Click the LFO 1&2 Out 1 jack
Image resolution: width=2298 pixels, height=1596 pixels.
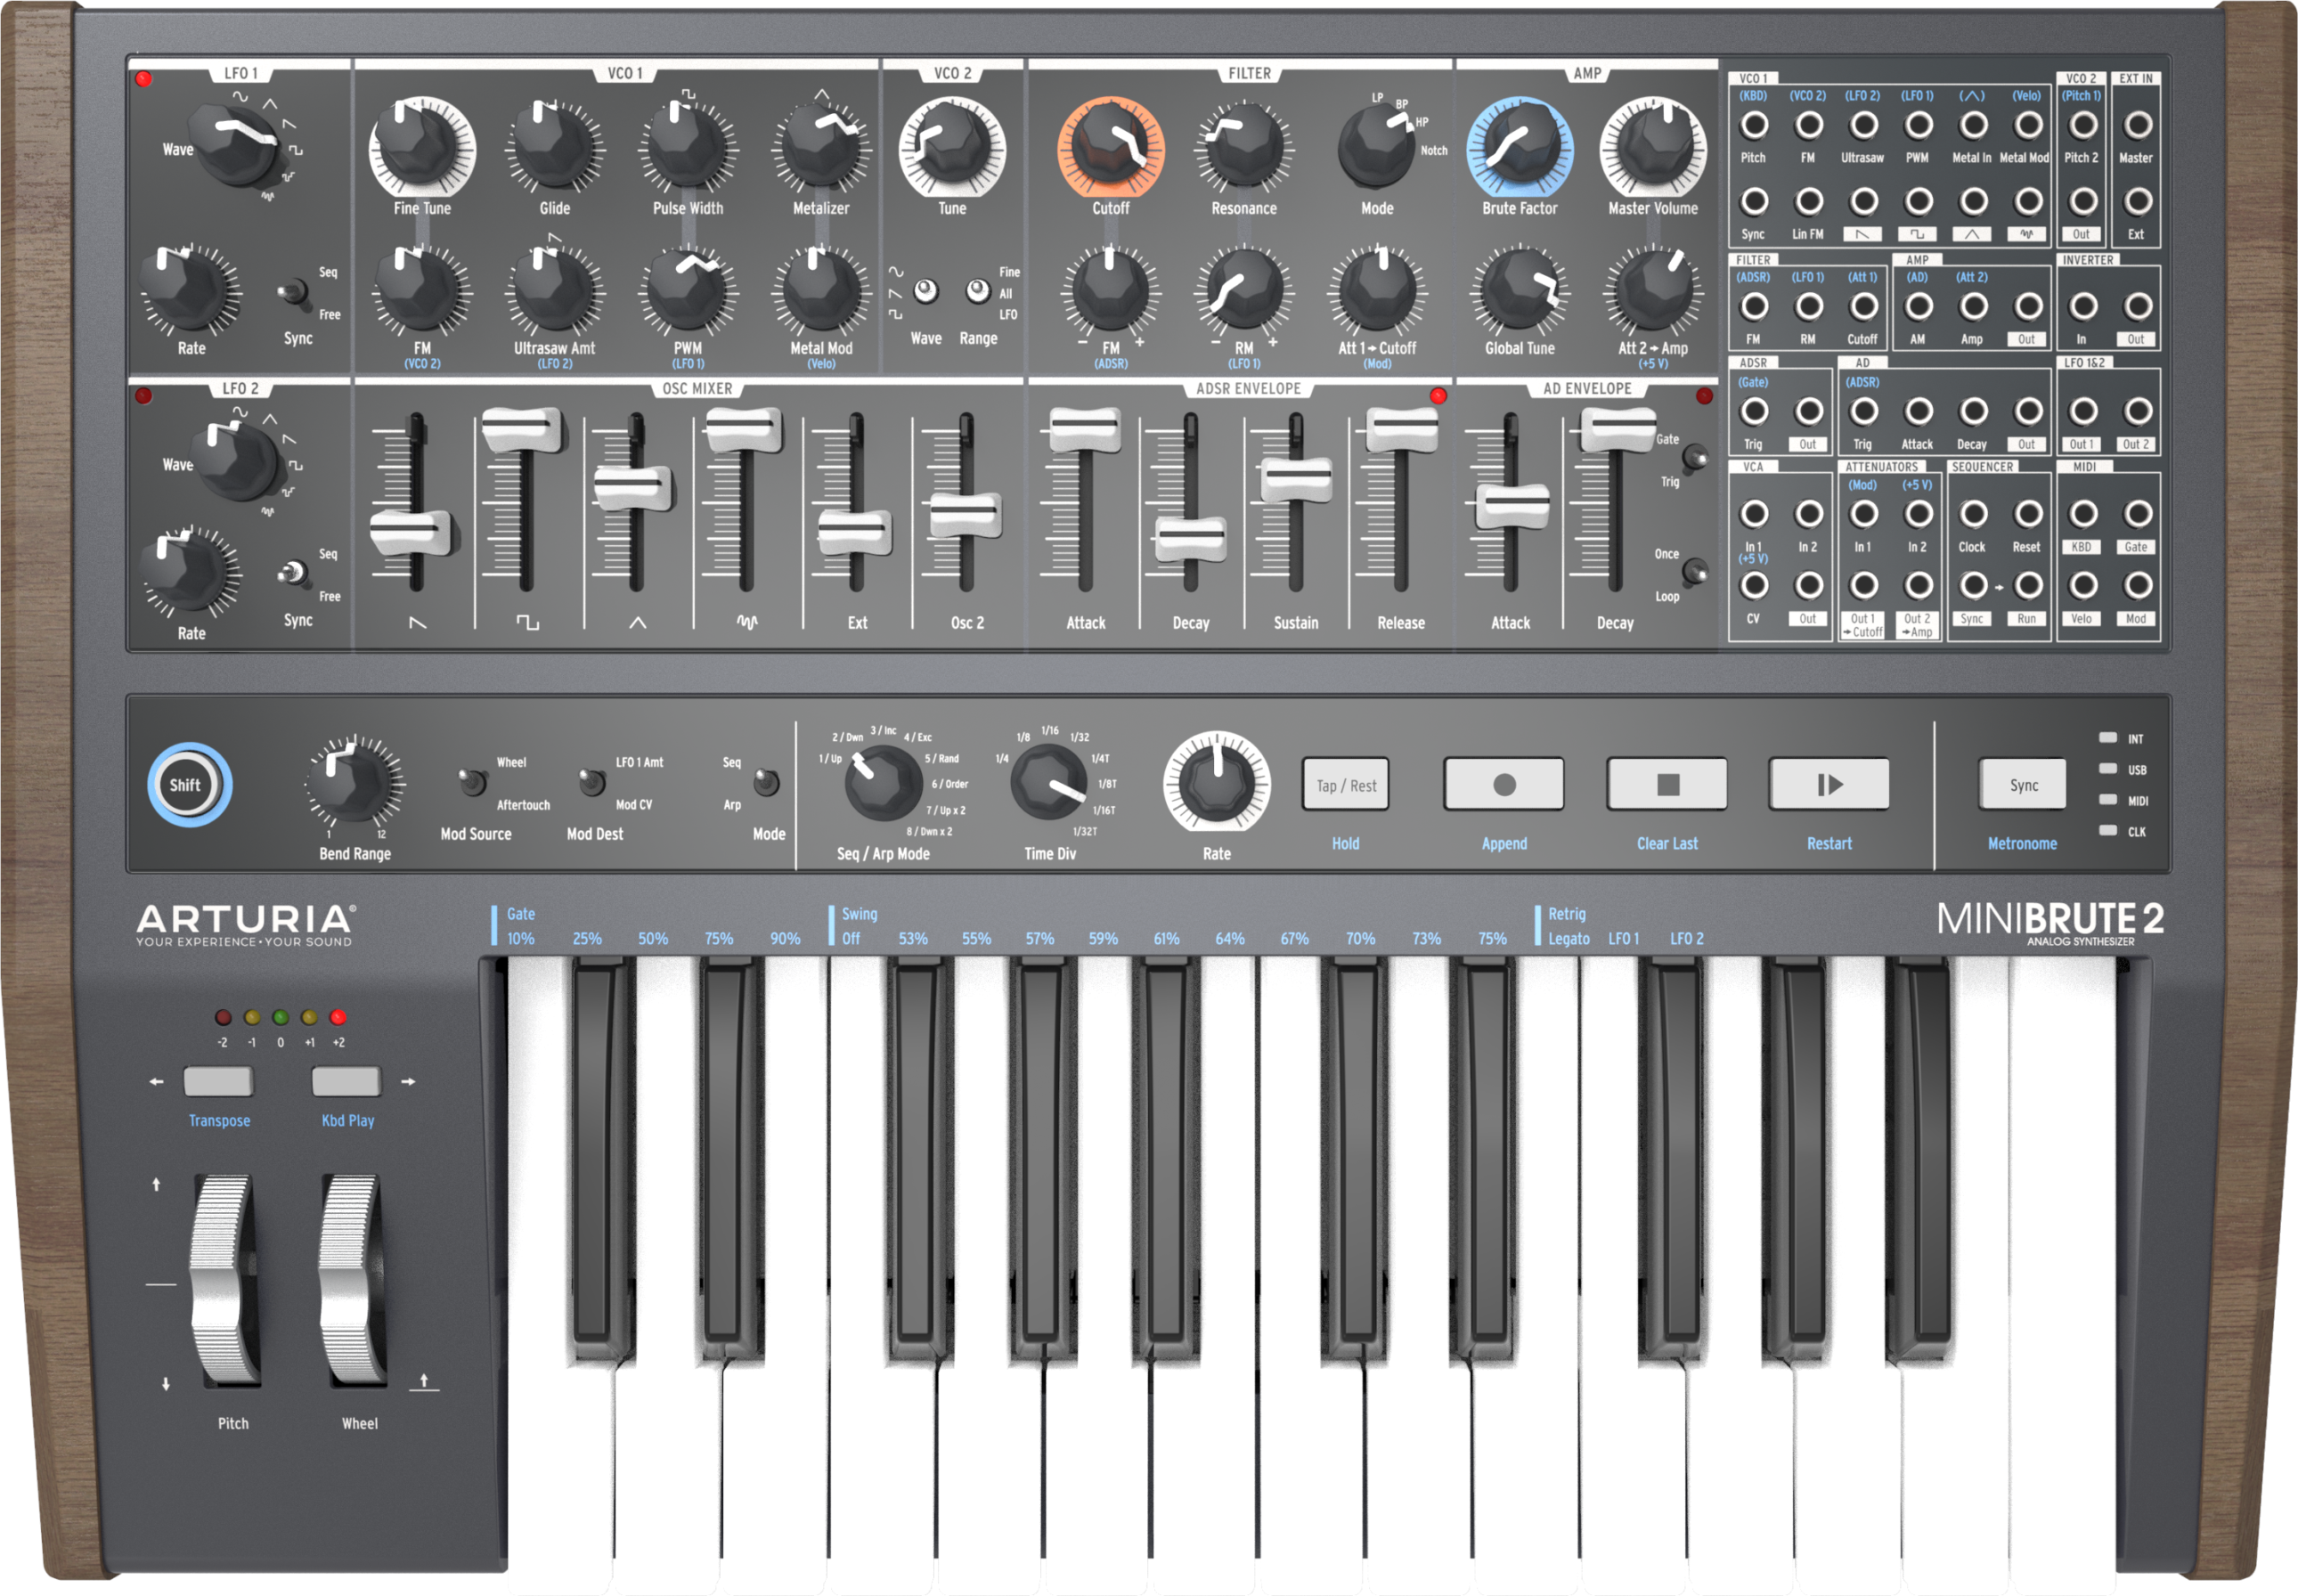(x=2083, y=411)
